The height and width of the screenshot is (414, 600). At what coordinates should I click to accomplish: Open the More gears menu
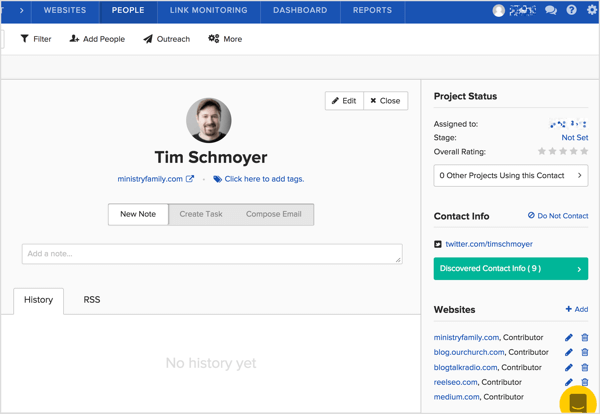tap(225, 39)
